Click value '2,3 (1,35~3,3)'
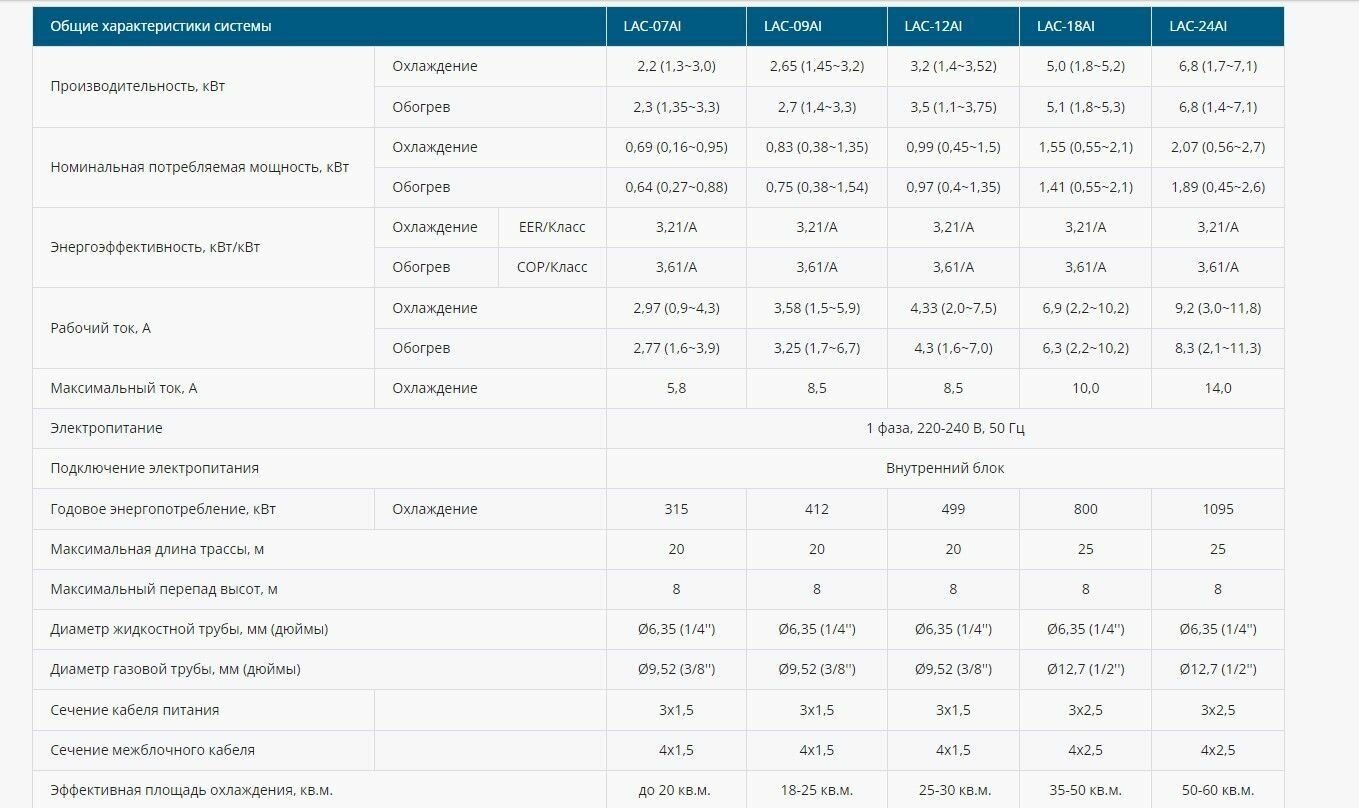This screenshot has width=1359, height=808. (676, 106)
